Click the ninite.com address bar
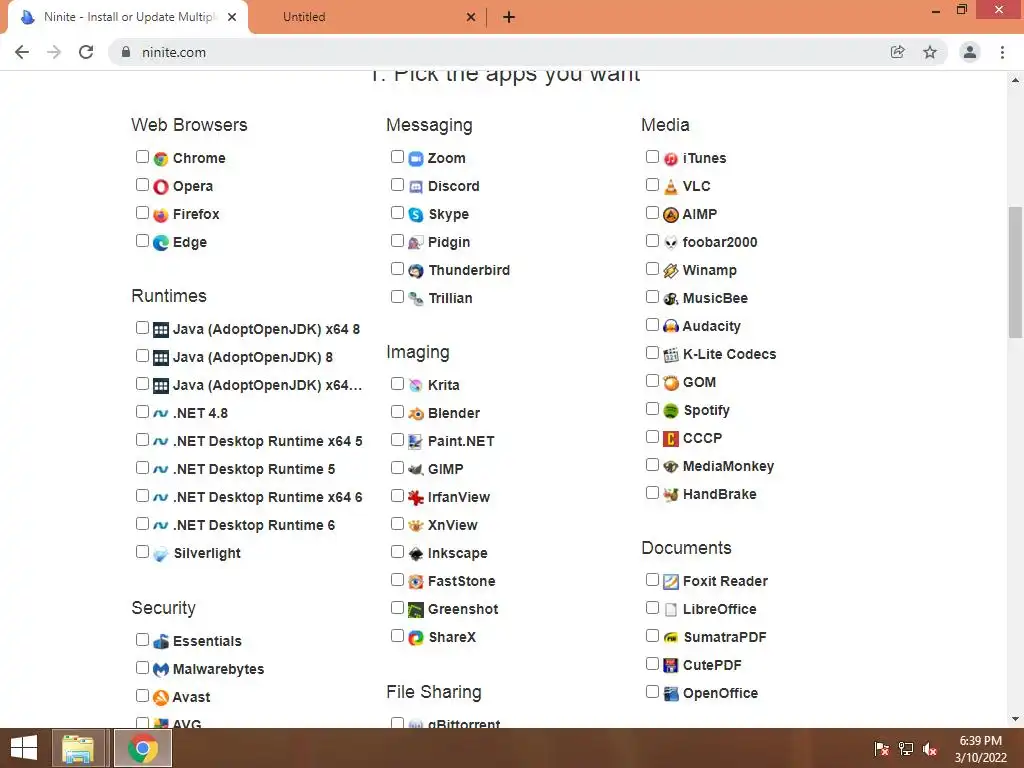Viewport: 1024px width, 768px height. [500, 52]
